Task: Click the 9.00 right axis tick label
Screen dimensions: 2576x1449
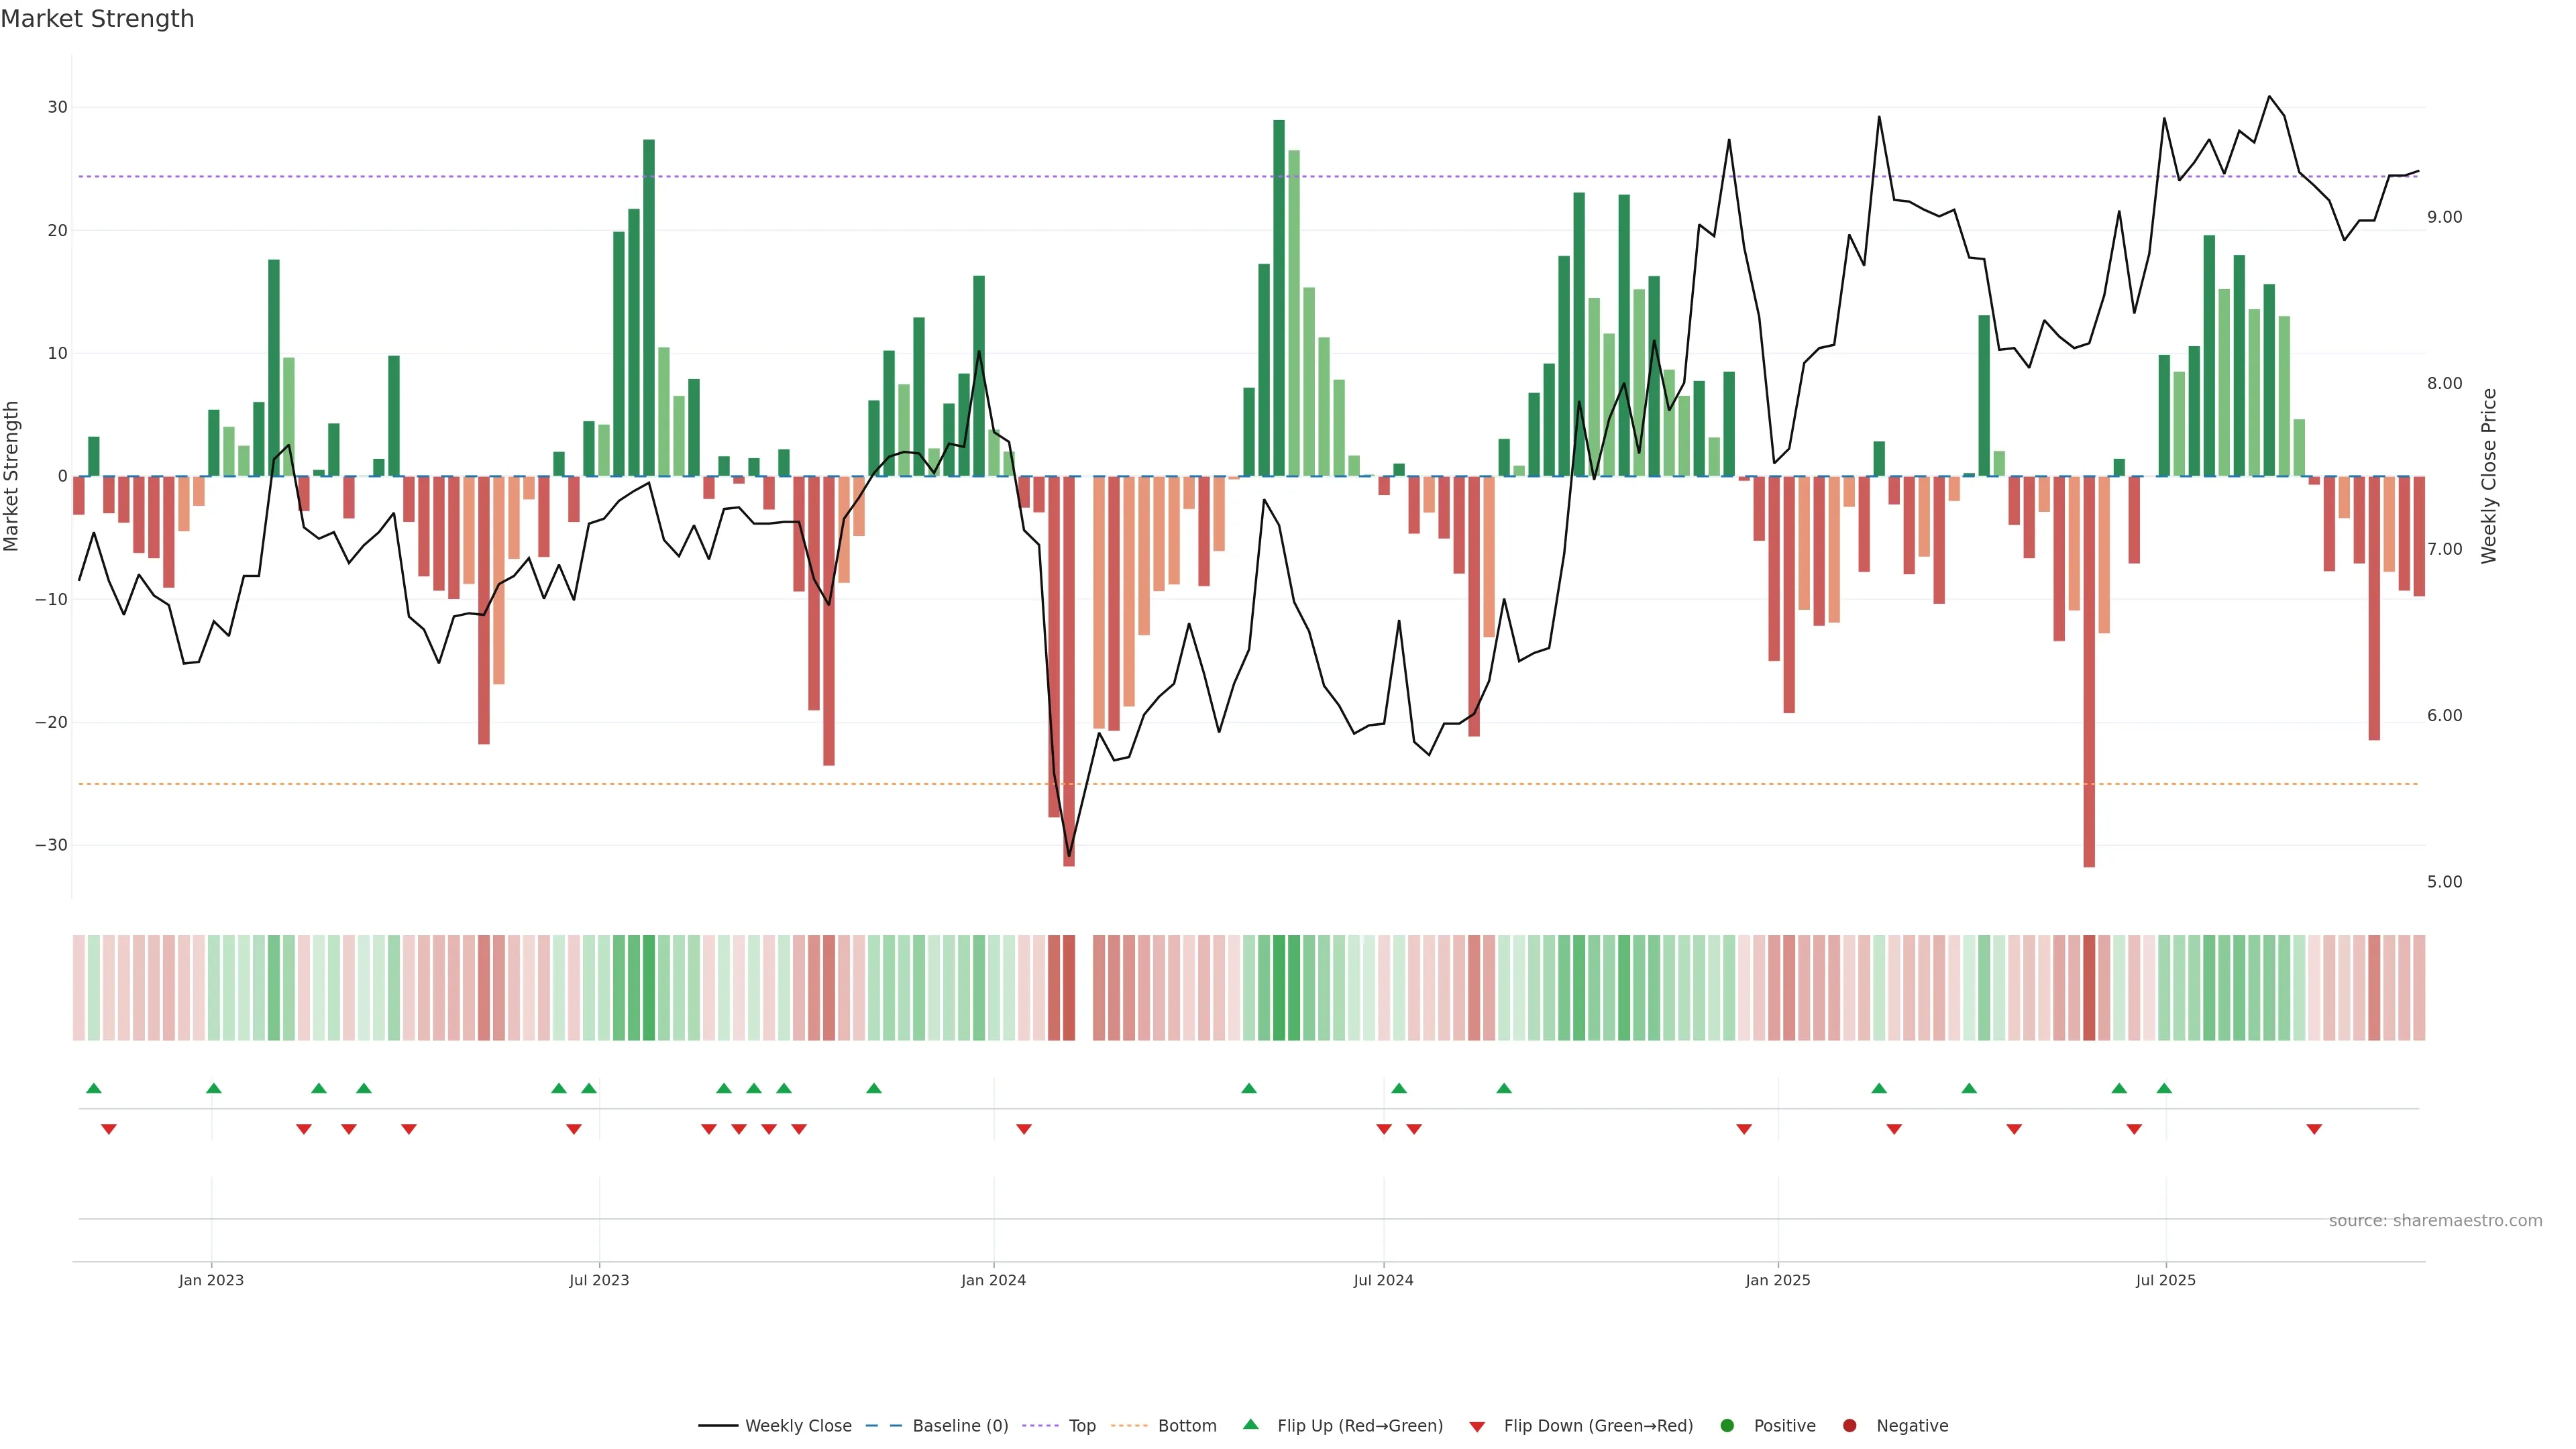Action: (2444, 217)
